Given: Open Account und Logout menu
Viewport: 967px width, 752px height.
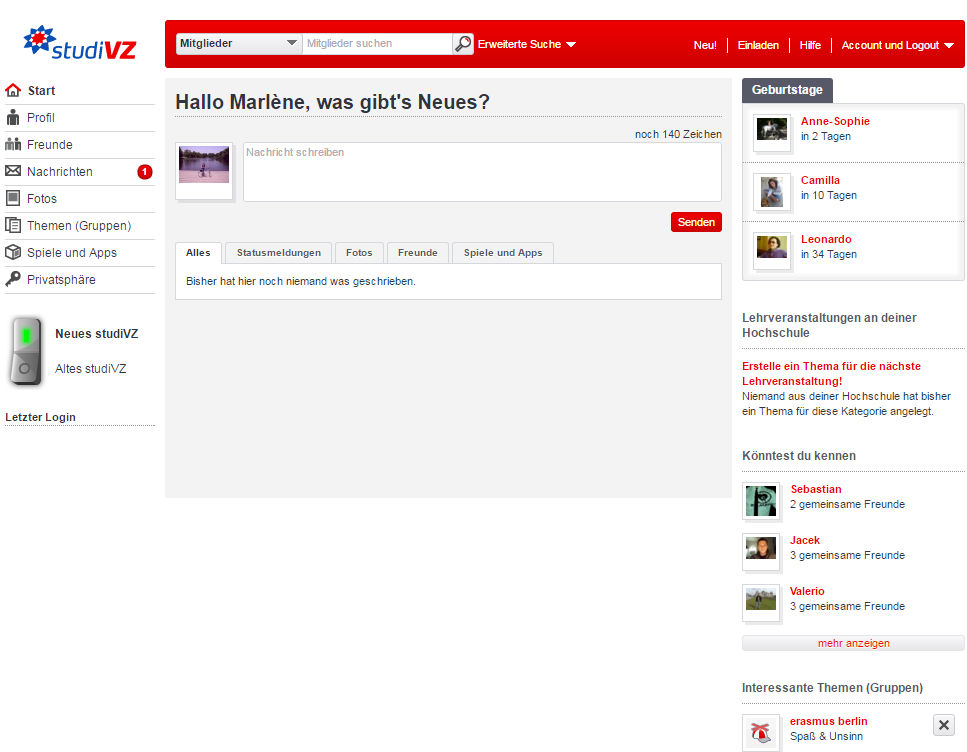Looking at the screenshot, I should 897,45.
